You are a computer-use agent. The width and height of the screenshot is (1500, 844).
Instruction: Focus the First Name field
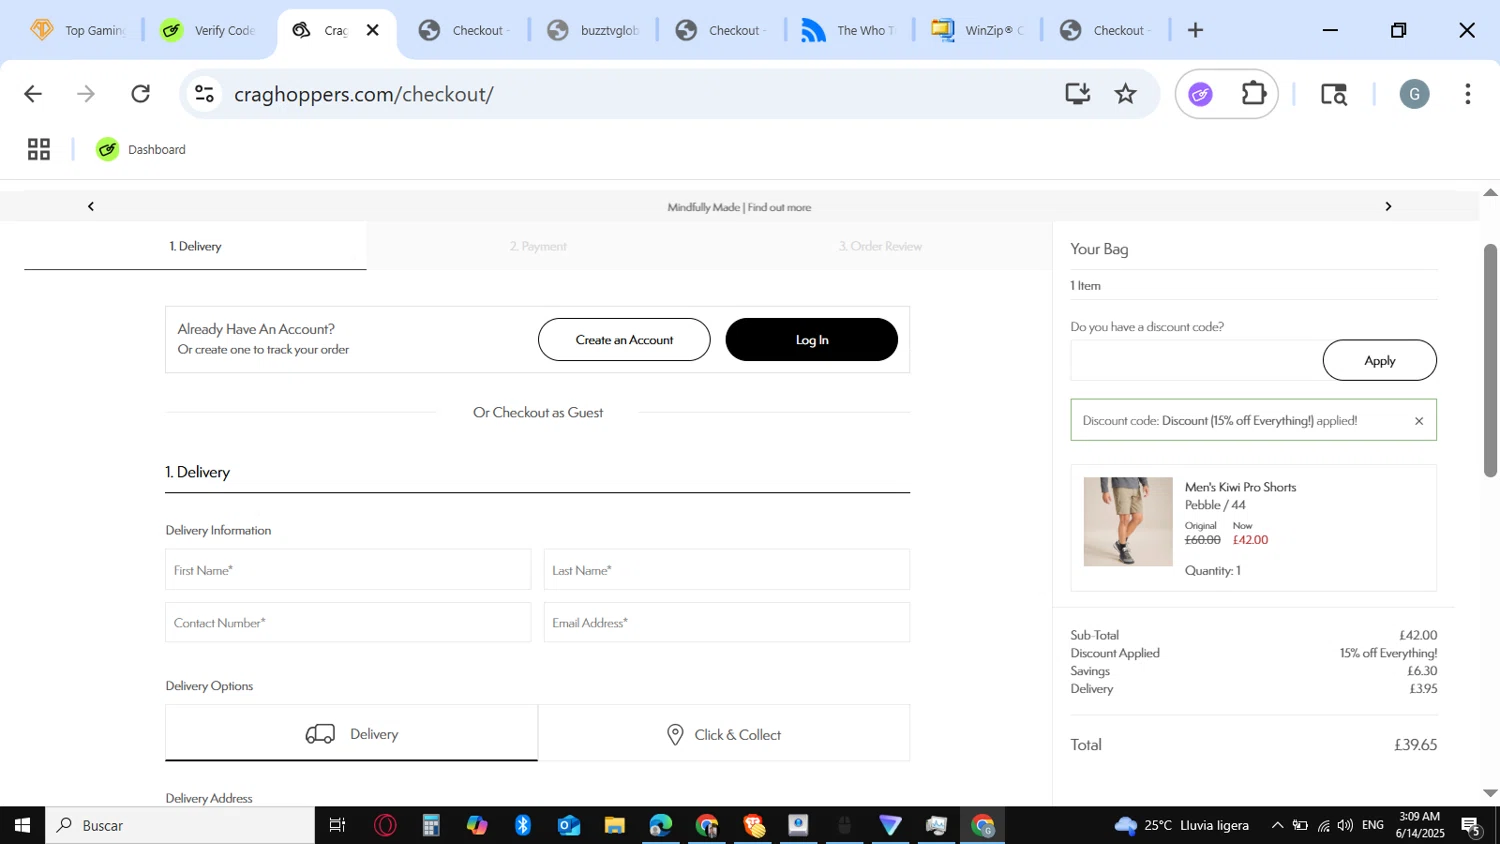pyautogui.click(x=348, y=570)
